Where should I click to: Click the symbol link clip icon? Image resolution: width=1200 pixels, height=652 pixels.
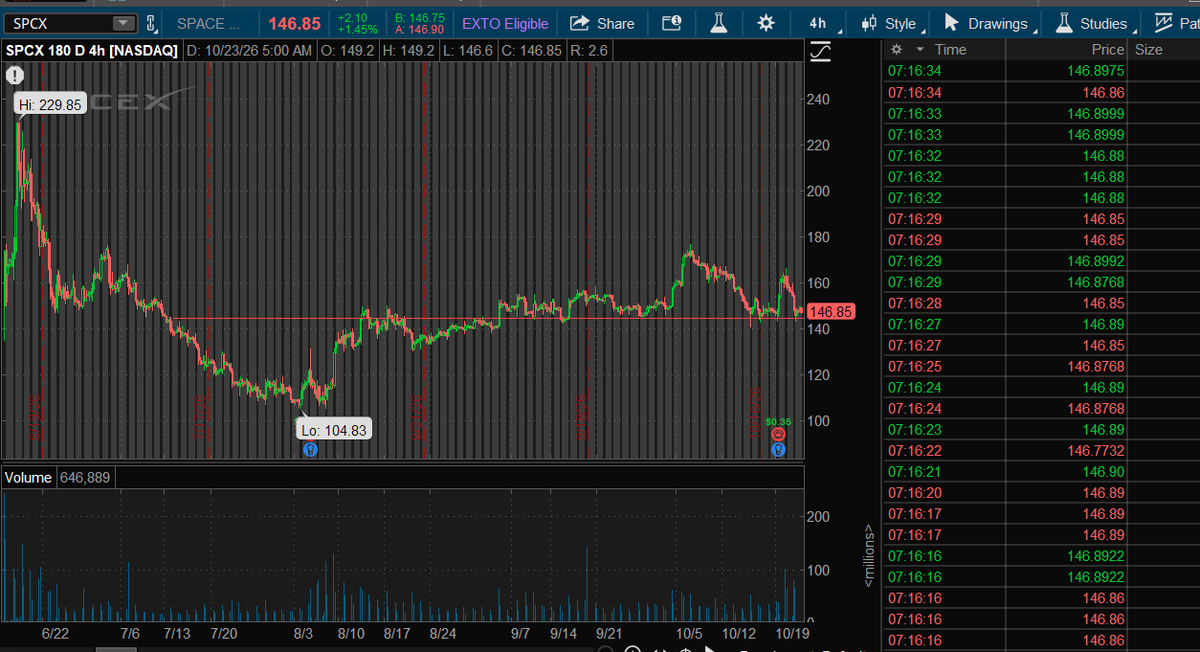[151, 23]
